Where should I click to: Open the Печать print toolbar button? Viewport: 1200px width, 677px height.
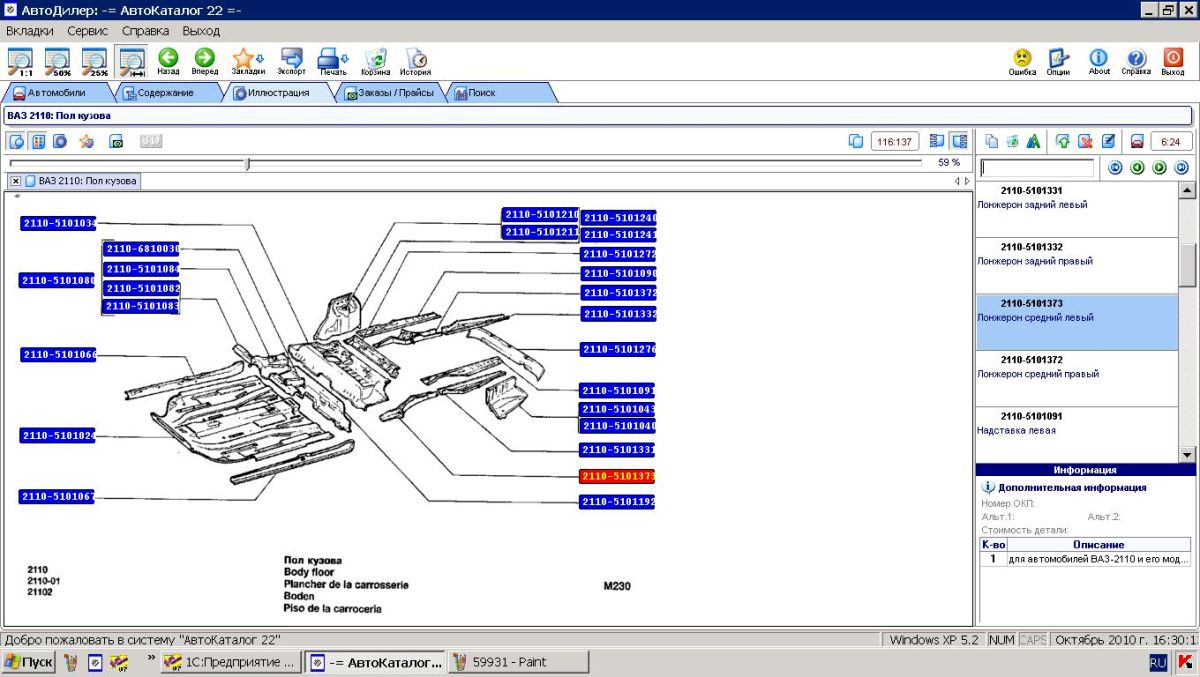click(333, 62)
